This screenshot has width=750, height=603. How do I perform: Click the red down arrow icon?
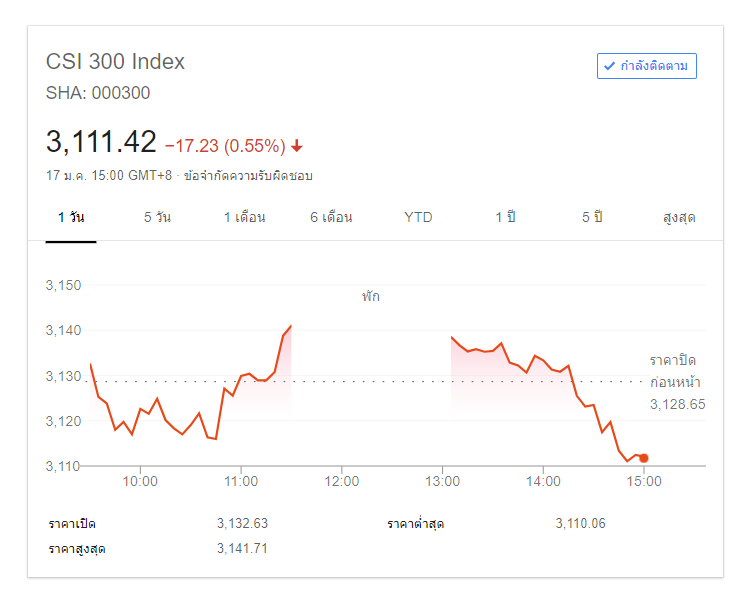click(297, 146)
